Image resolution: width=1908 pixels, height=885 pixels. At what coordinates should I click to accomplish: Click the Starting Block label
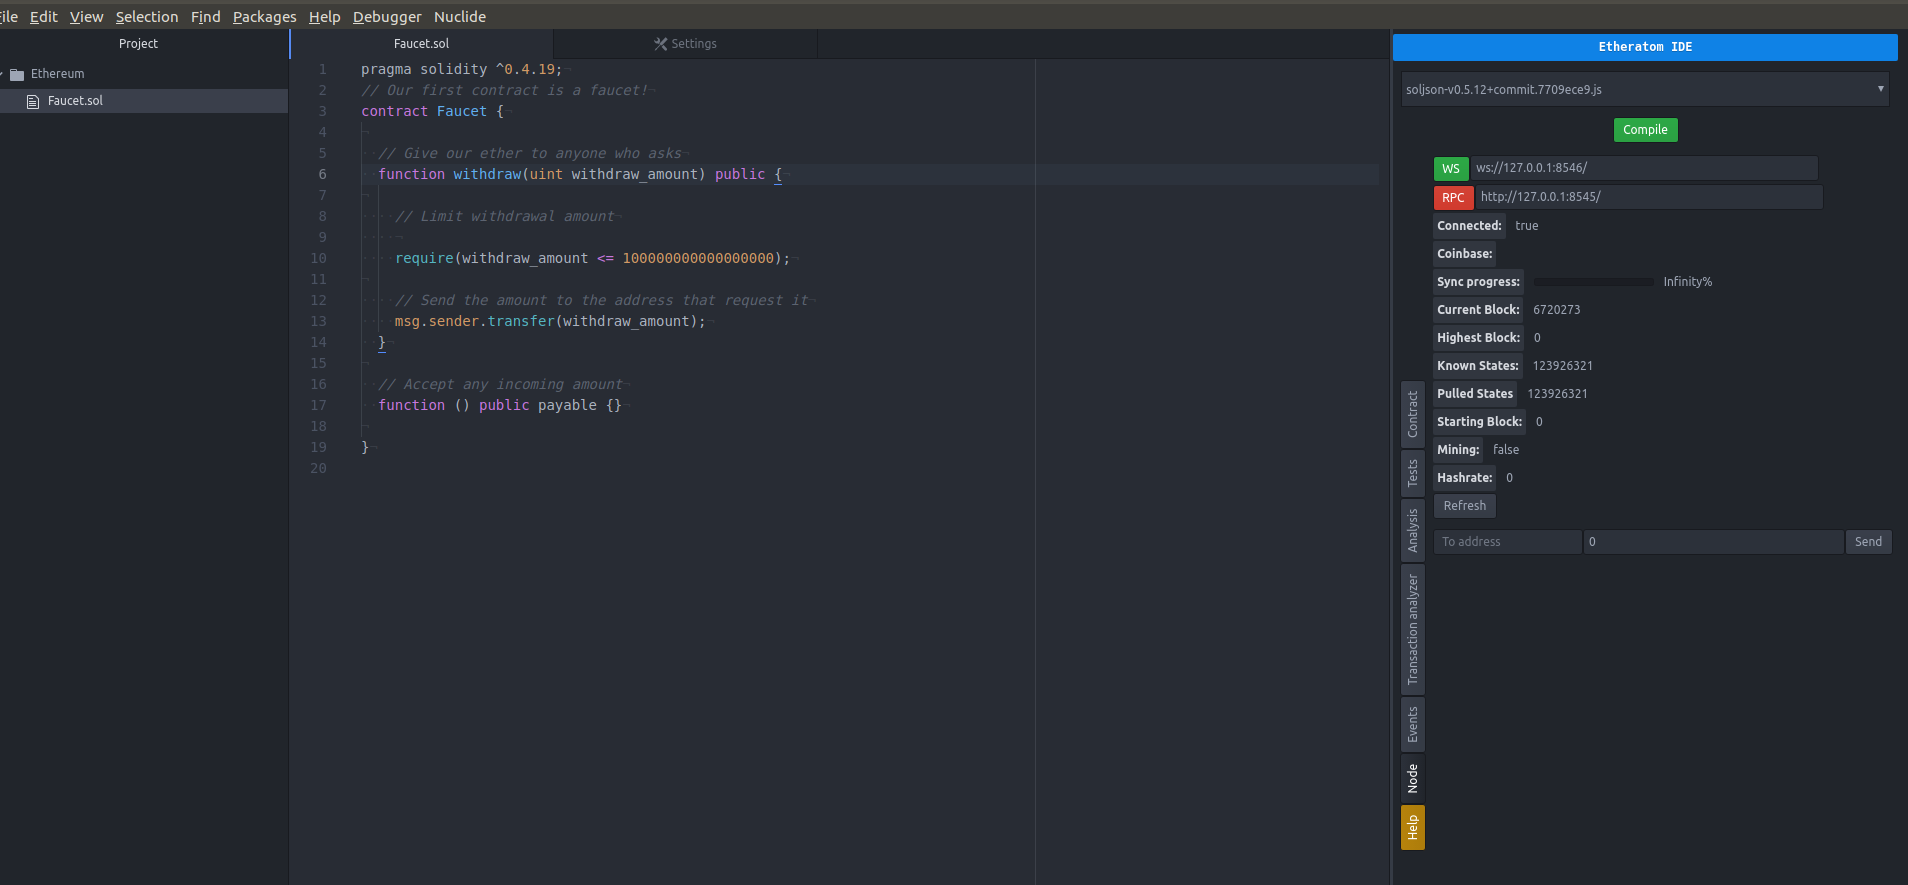(1479, 422)
